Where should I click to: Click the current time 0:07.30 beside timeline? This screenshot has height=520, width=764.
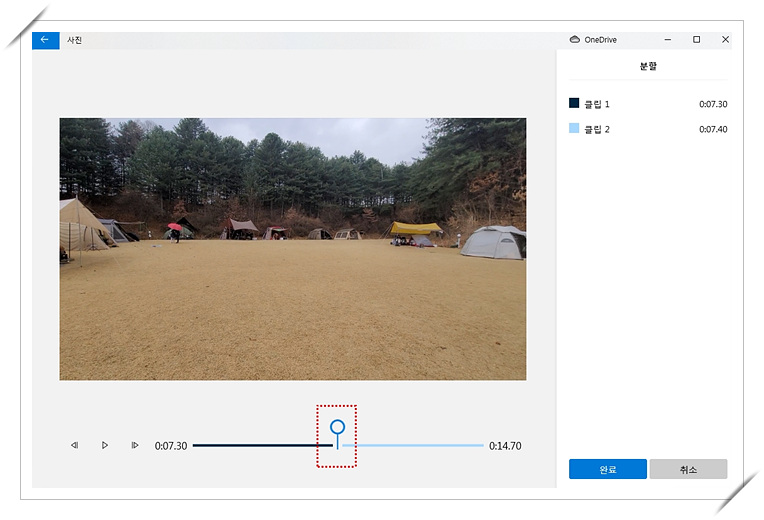point(171,446)
